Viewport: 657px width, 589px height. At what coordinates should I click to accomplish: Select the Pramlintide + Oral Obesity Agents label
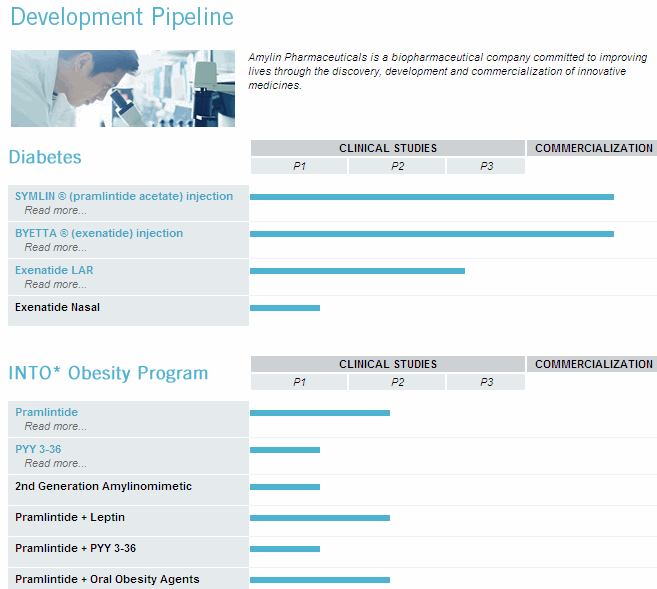pos(107,579)
